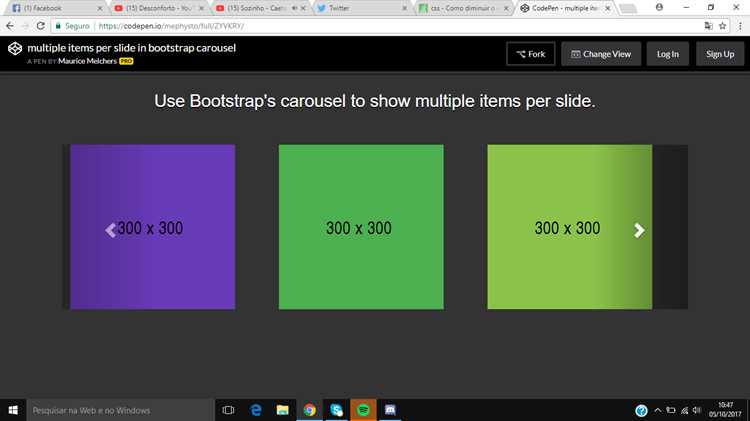750x421 pixels.
Task: Open Spotify from the taskbar
Action: 363,410
